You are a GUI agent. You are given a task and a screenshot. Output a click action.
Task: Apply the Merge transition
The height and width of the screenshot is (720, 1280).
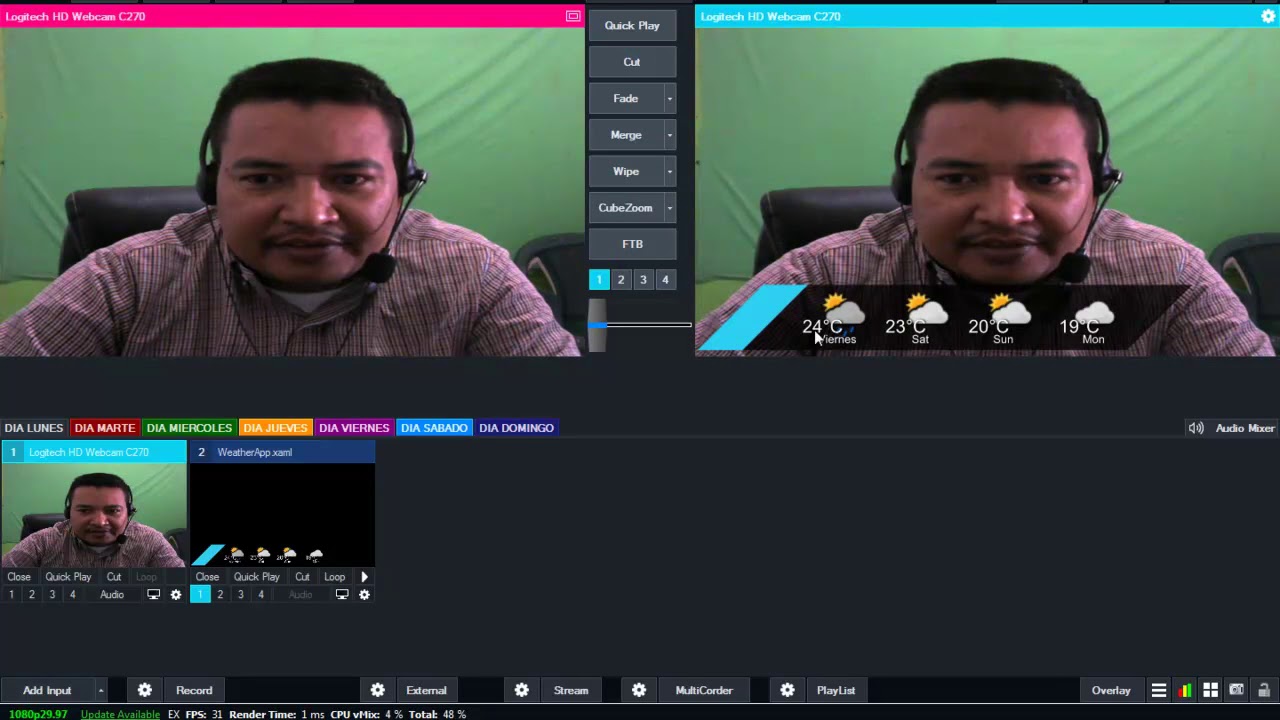pyautogui.click(x=626, y=135)
